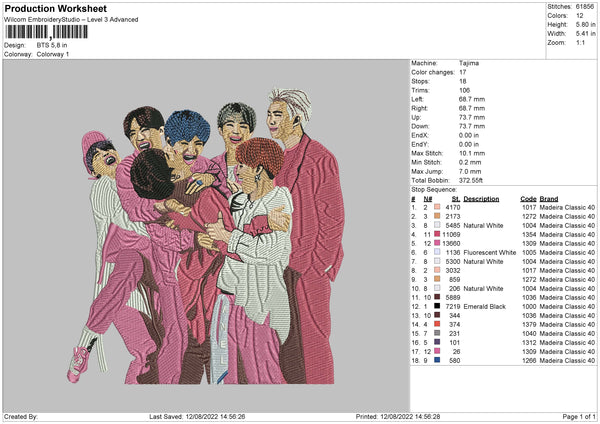Image resolution: width=600 pixels, height=424 pixels.
Task: Click the 'Brand' column header
Action: (x=549, y=199)
